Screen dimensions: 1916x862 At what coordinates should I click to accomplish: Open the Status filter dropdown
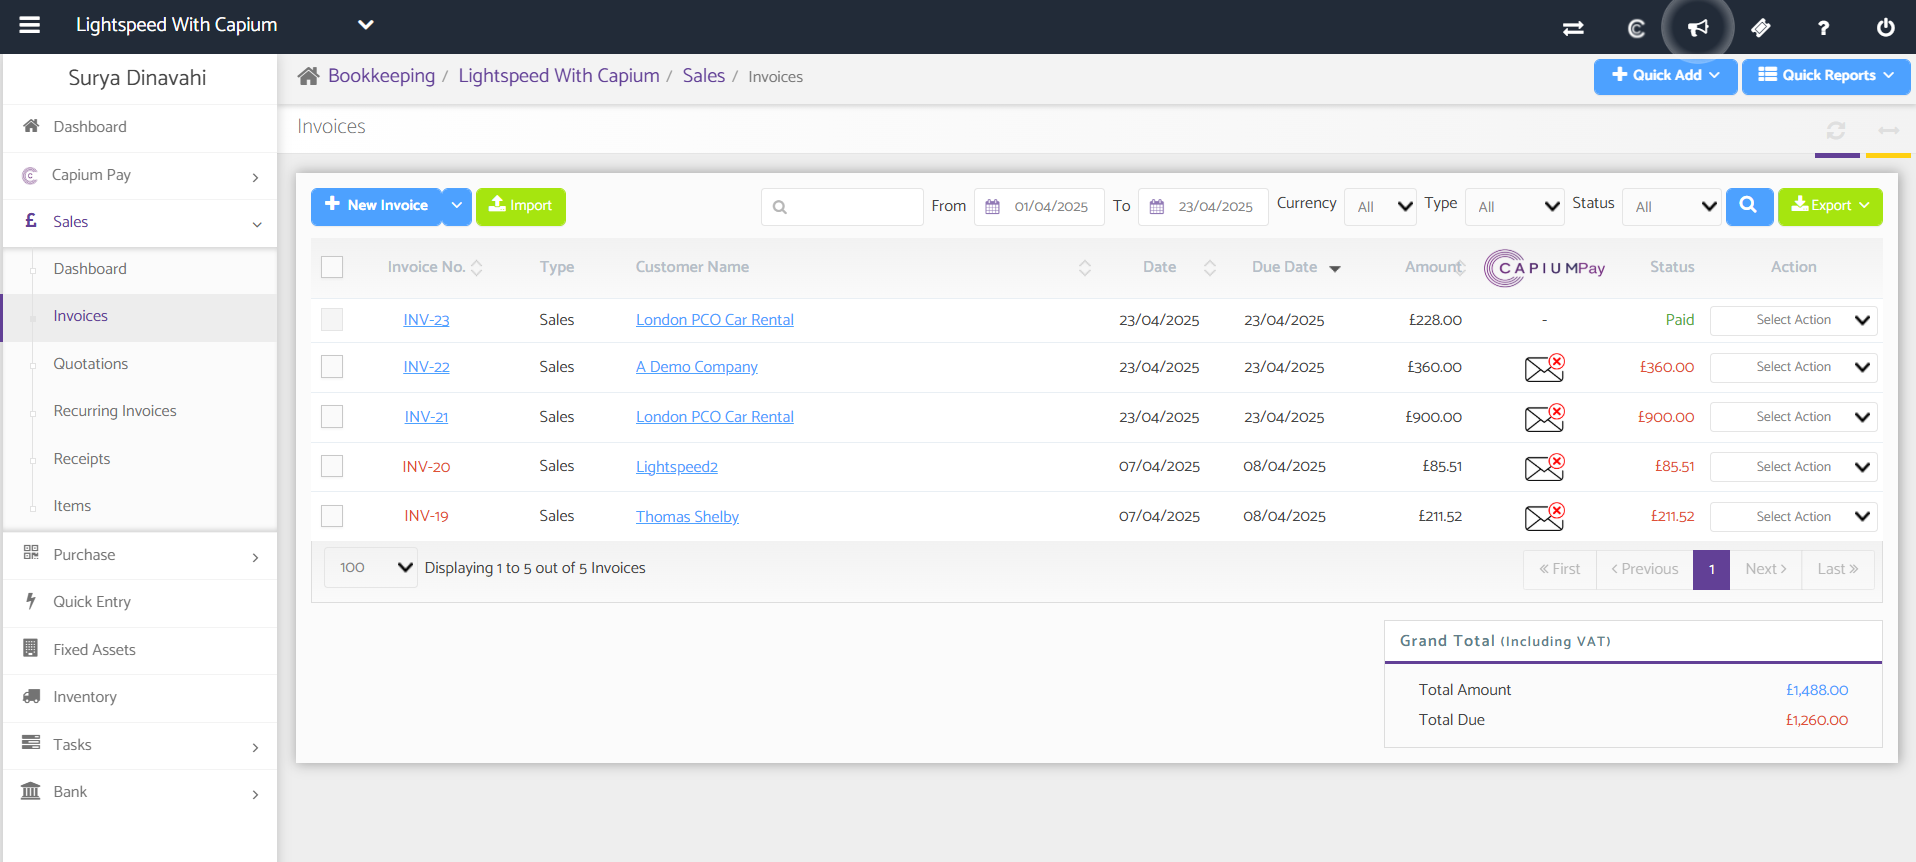[1671, 207]
